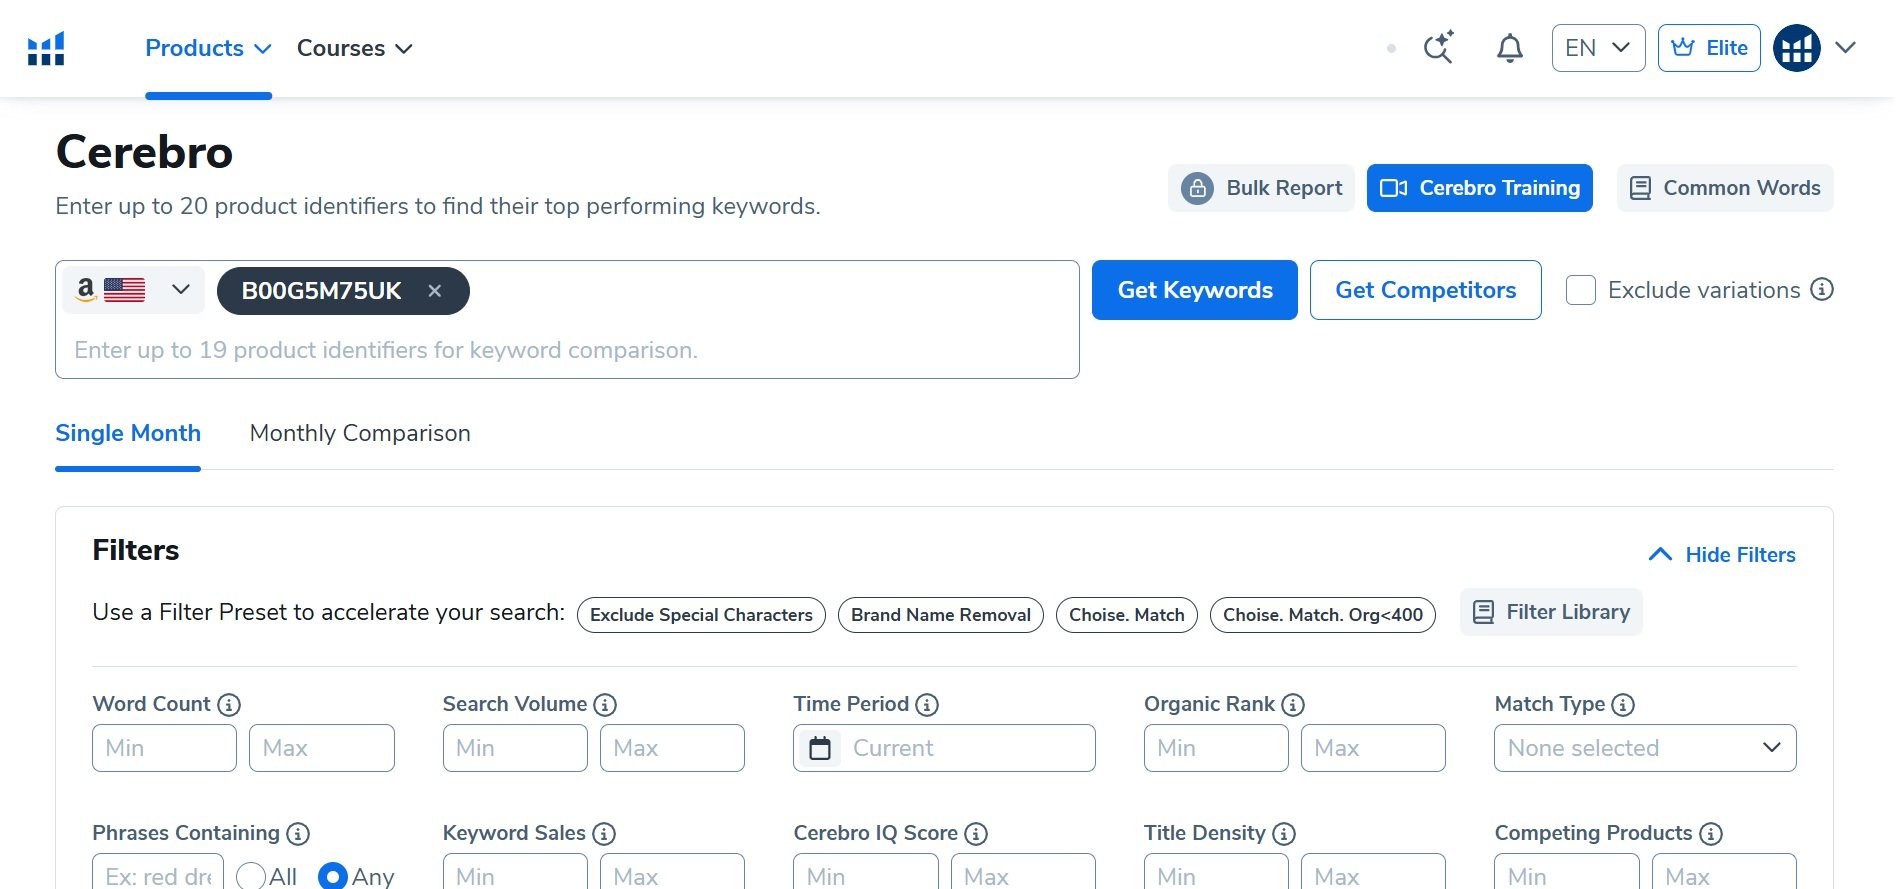1897x889 pixels.
Task: Click the Word Count Max field
Action: tap(322, 748)
